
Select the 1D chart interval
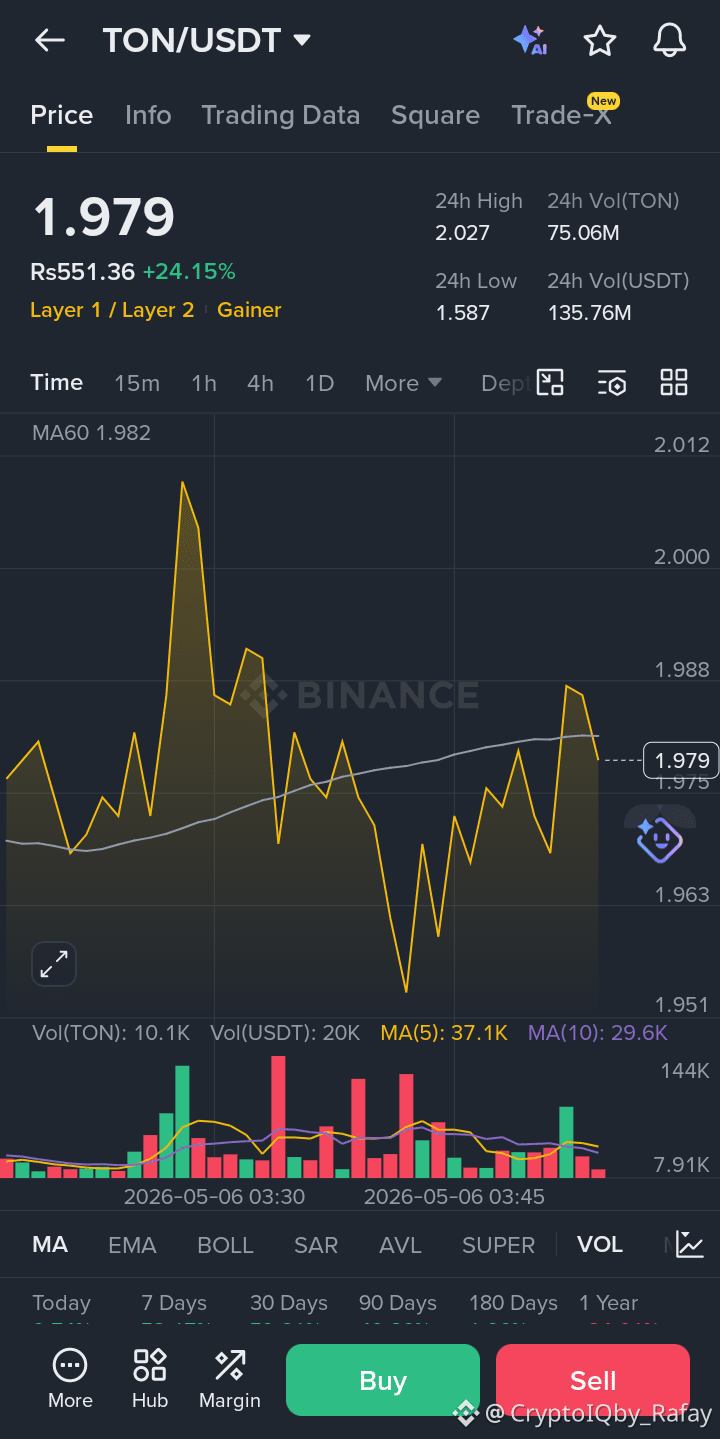[x=319, y=383]
